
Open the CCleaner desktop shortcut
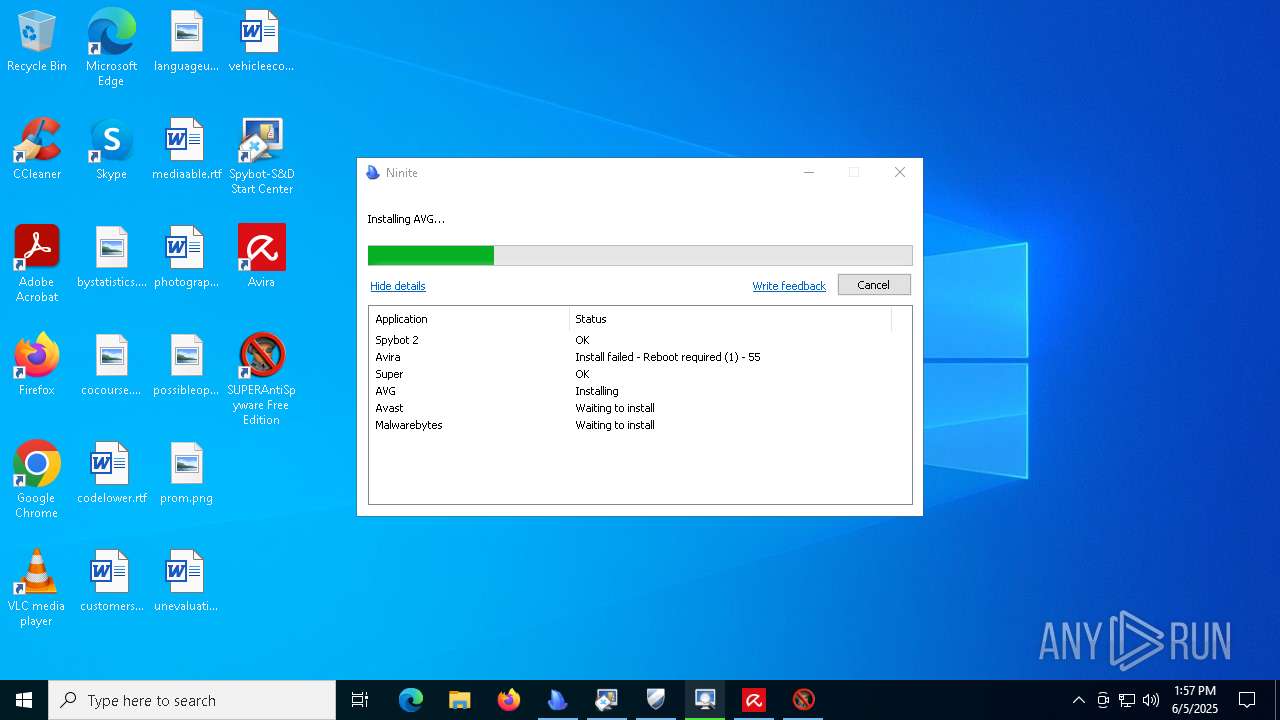click(x=37, y=150)
